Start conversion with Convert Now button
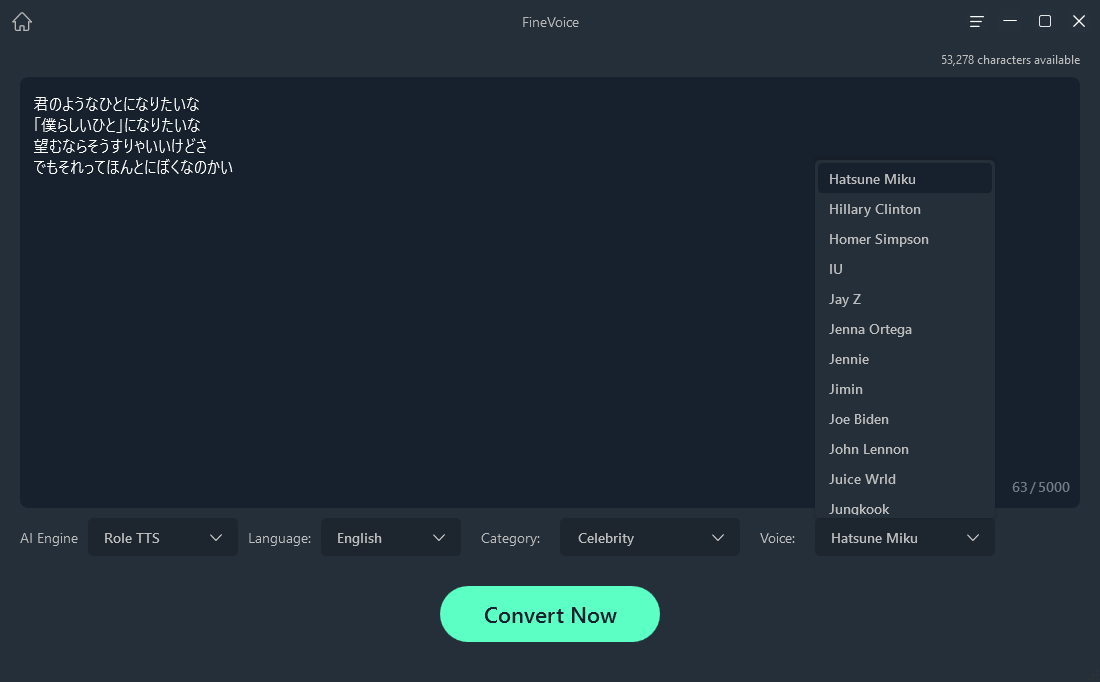The height and width of the screenshot is (682, 1100). (x=549, y=614)
